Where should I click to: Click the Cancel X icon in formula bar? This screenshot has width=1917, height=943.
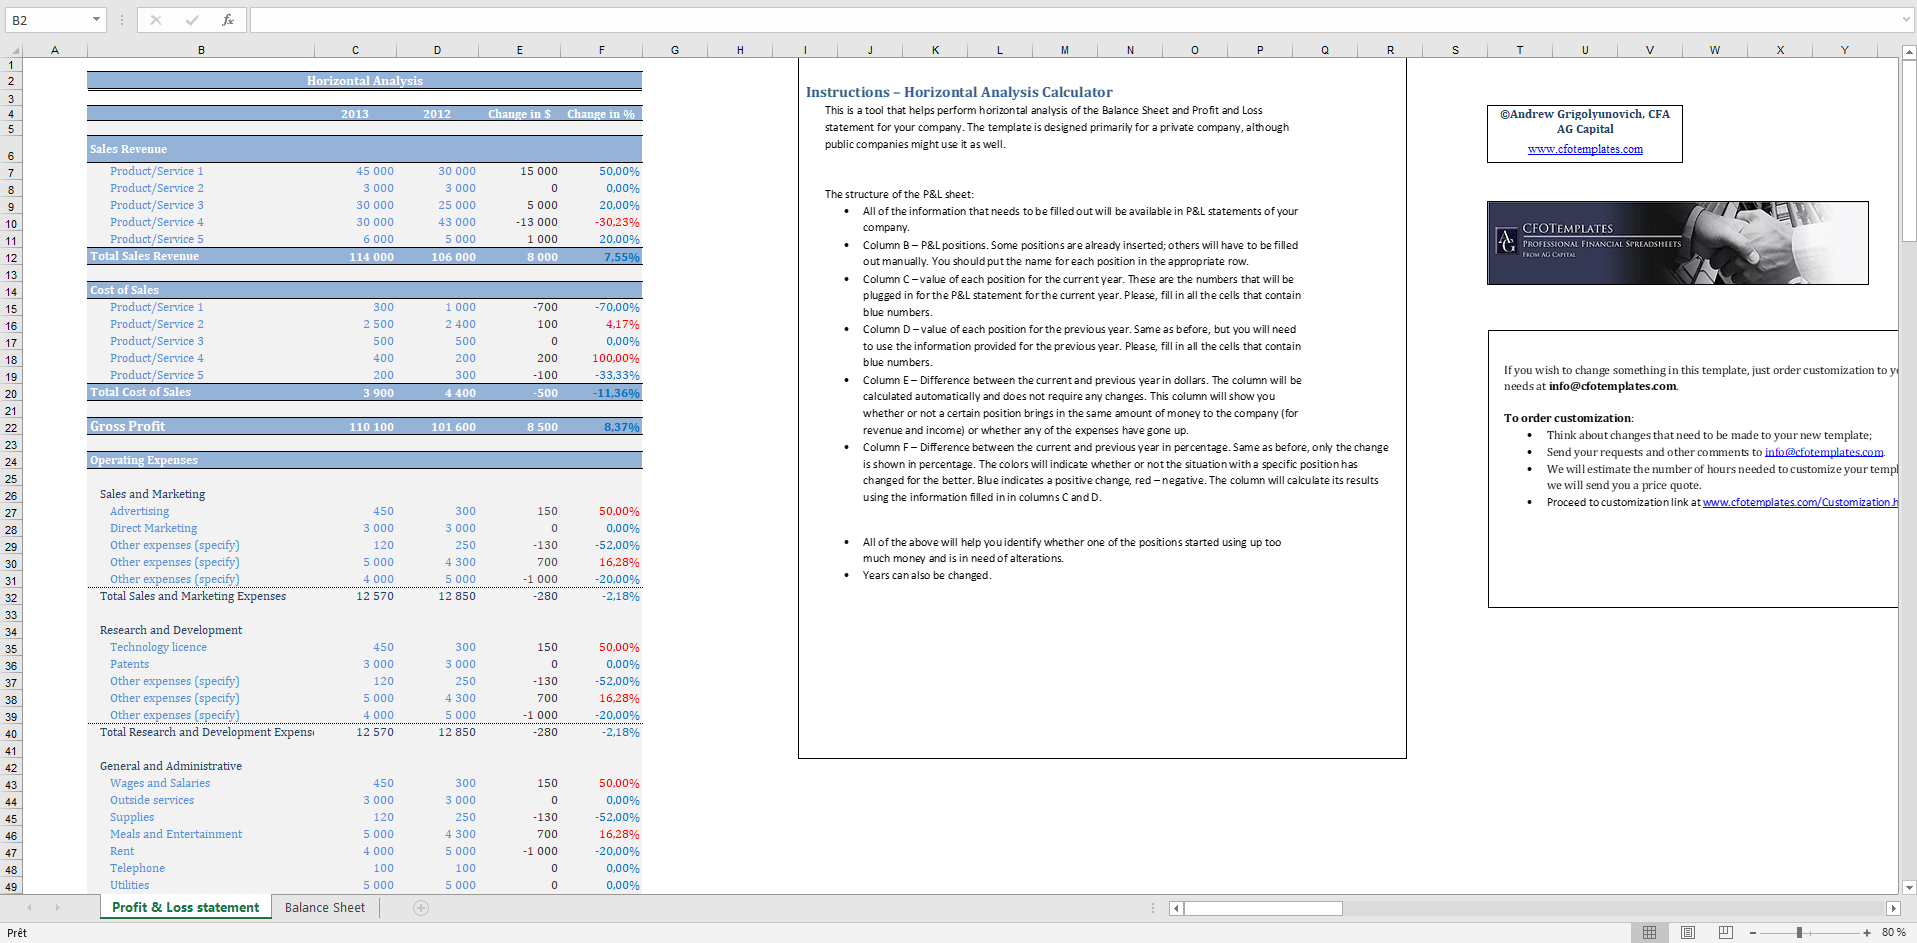pos(156,20)
